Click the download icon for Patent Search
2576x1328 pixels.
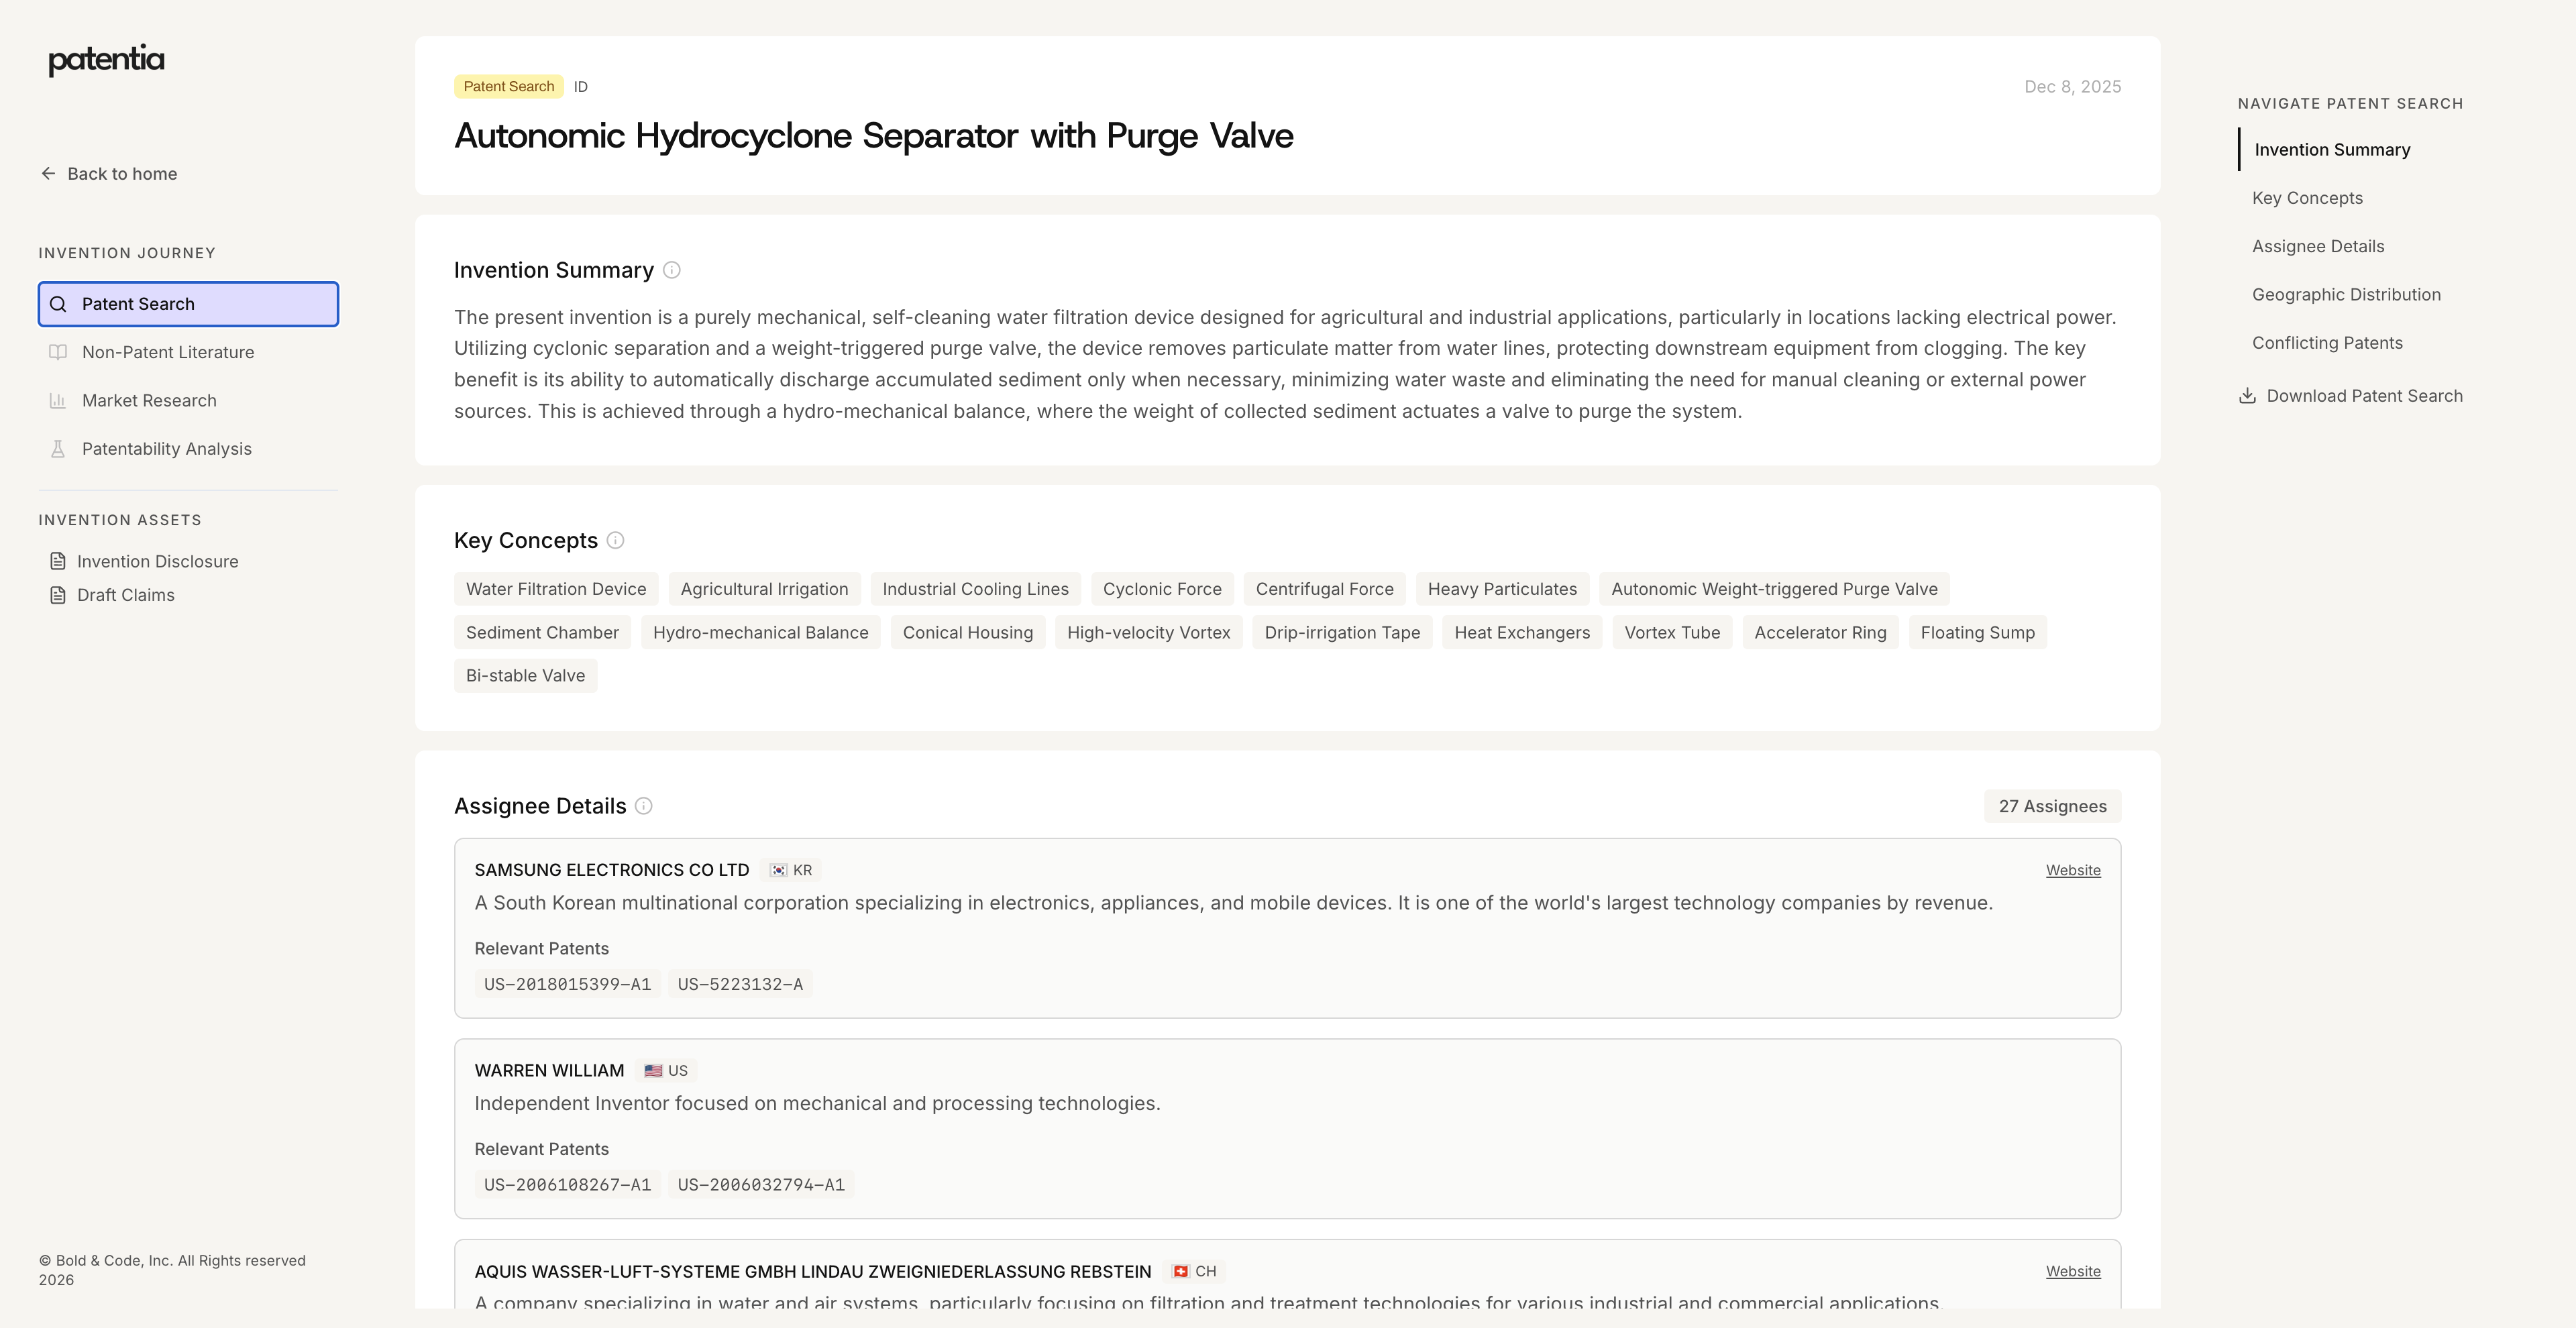(2247, 396)
